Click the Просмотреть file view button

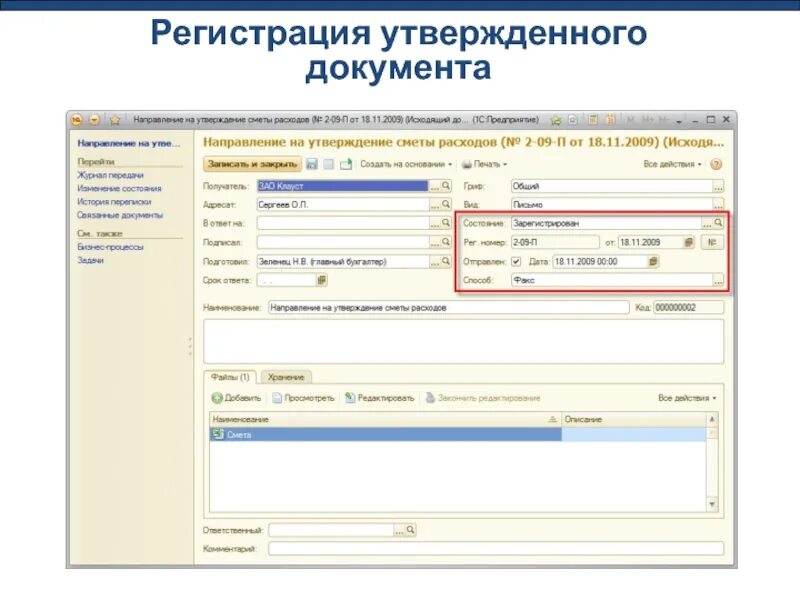303,398
